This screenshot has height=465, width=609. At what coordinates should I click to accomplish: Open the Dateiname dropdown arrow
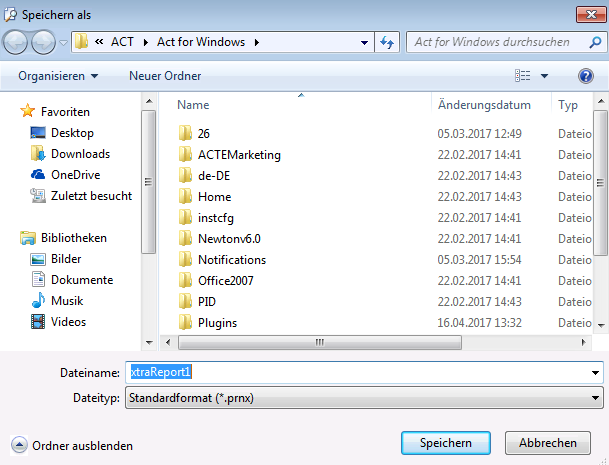[x=595, y=373]
